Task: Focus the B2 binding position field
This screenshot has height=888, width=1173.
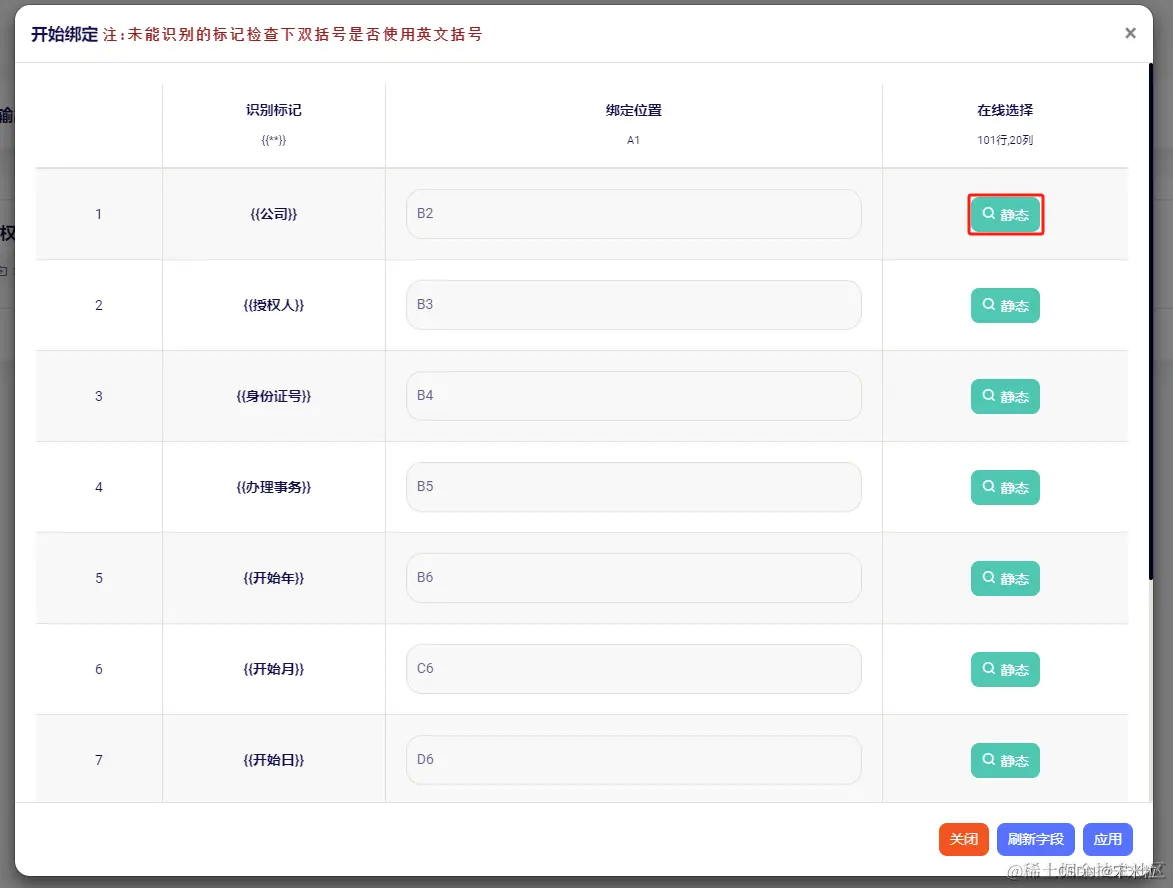Action: pyautogui.click(x=634, y=214)
